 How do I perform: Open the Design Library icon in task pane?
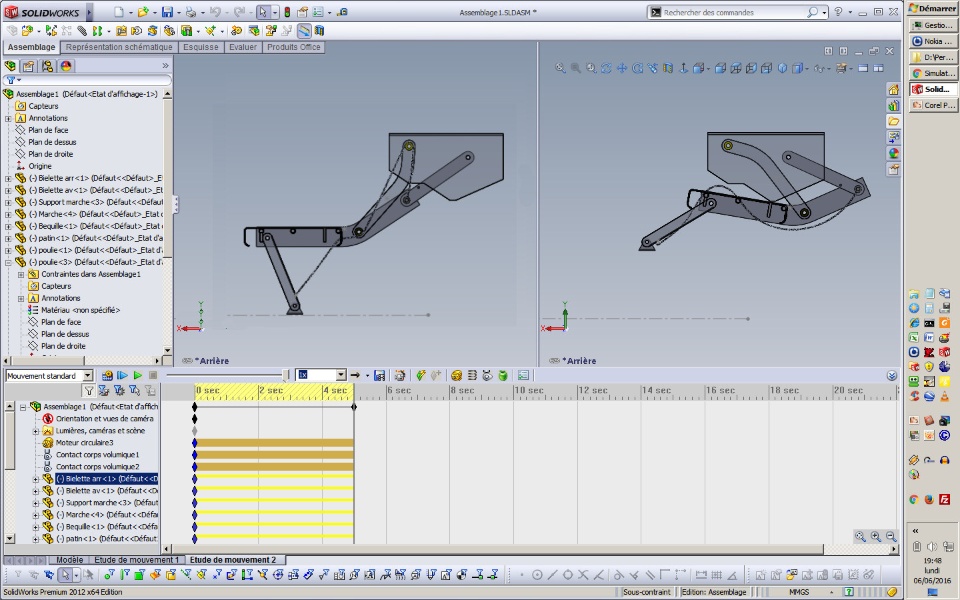[894, 105]
